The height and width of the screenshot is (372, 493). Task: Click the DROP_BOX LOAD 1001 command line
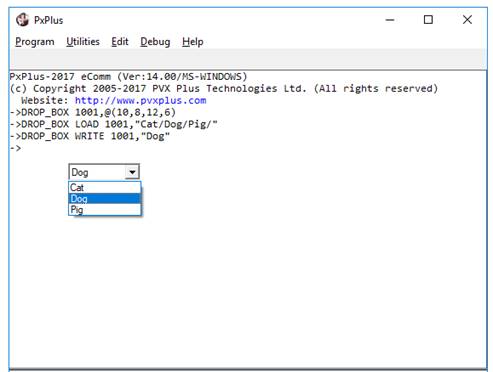(113, 124)
